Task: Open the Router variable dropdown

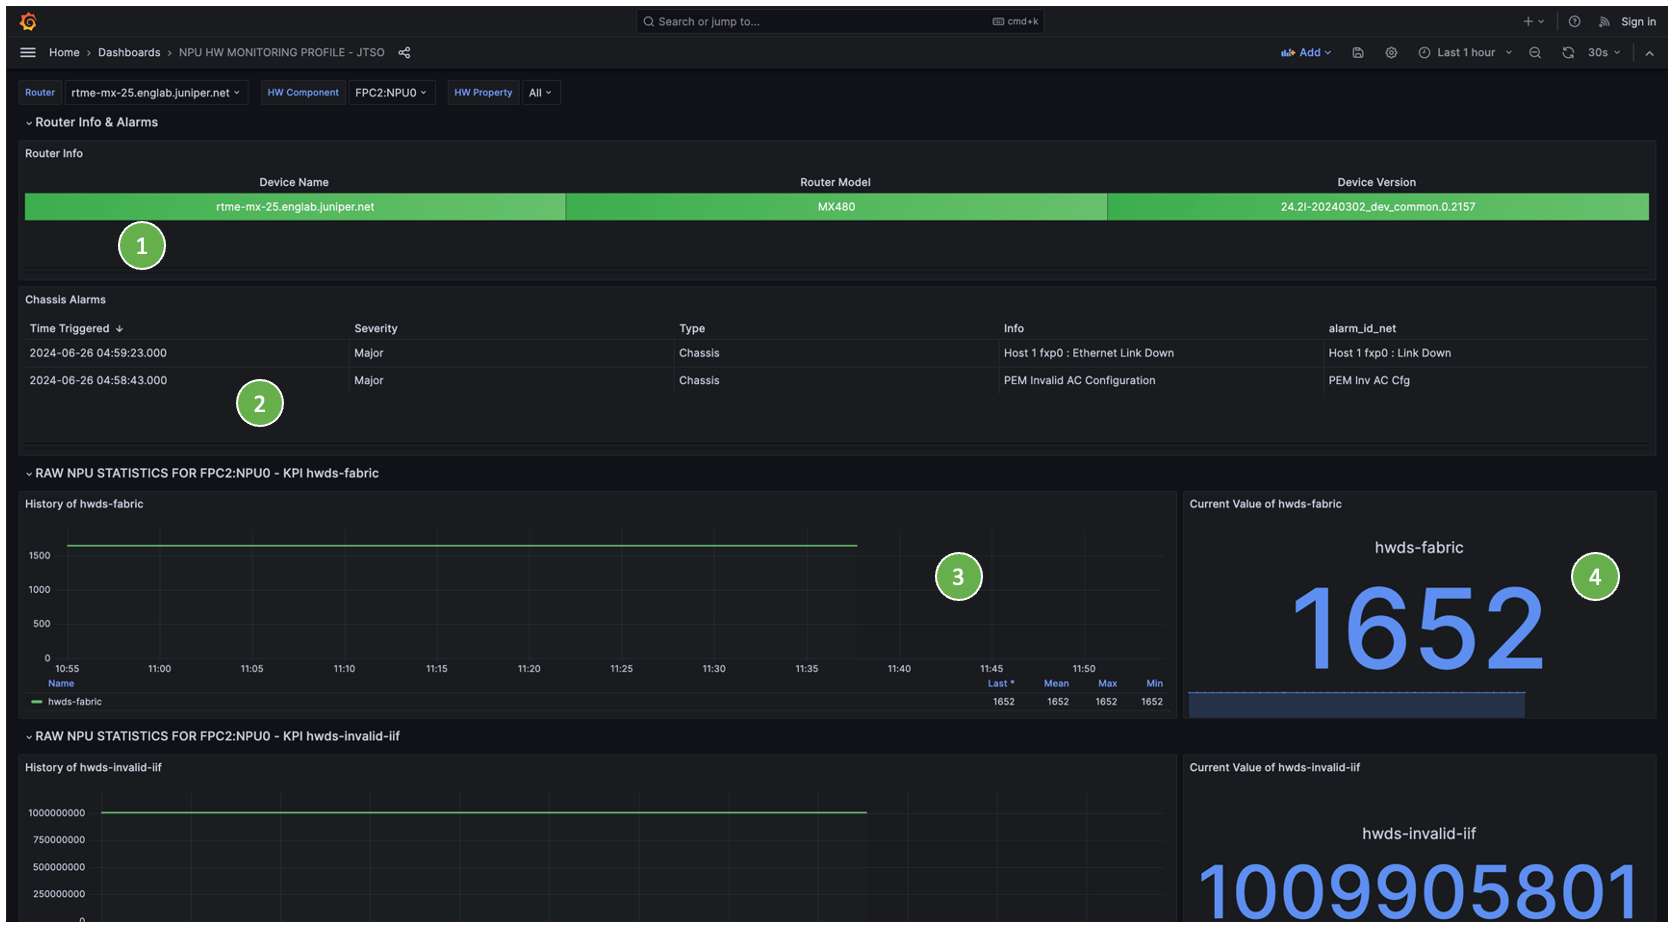Action: pos(156,93)
